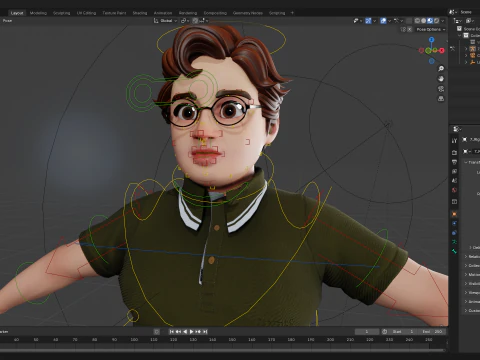Screen dimensions: 480x360
Task: Switch perspective/orthographic view icon
Action: pos(441,99)
